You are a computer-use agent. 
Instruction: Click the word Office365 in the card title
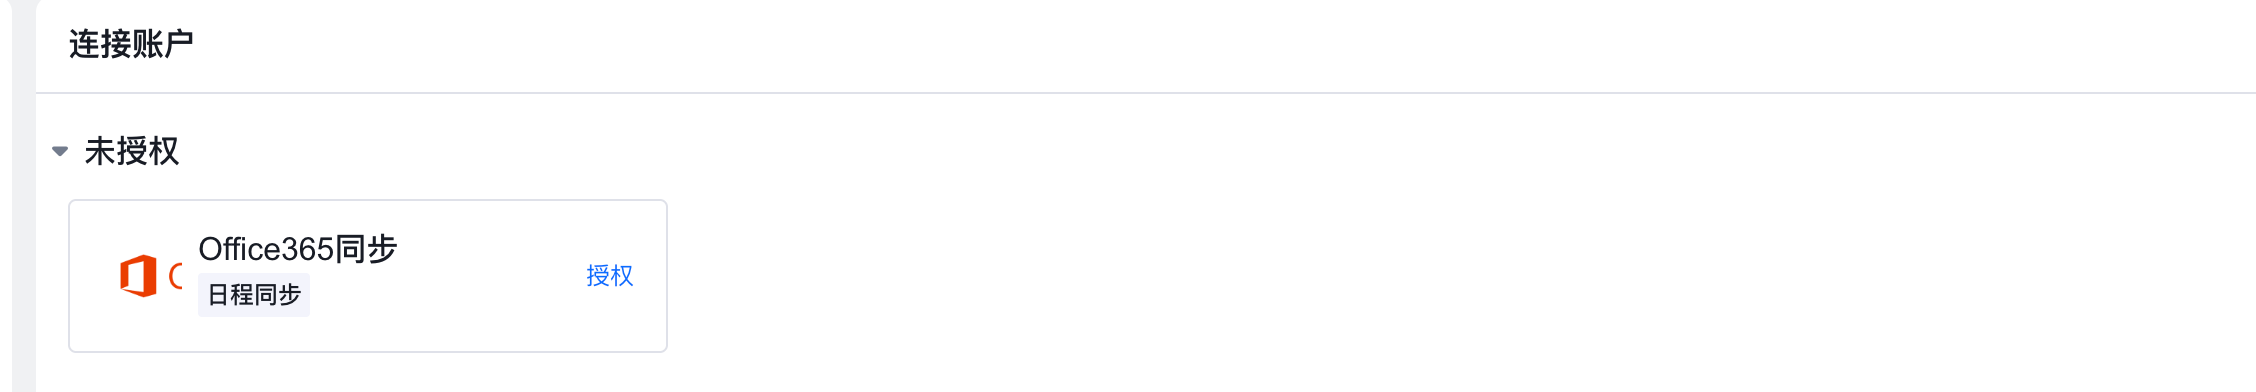(x=266, y=249)
